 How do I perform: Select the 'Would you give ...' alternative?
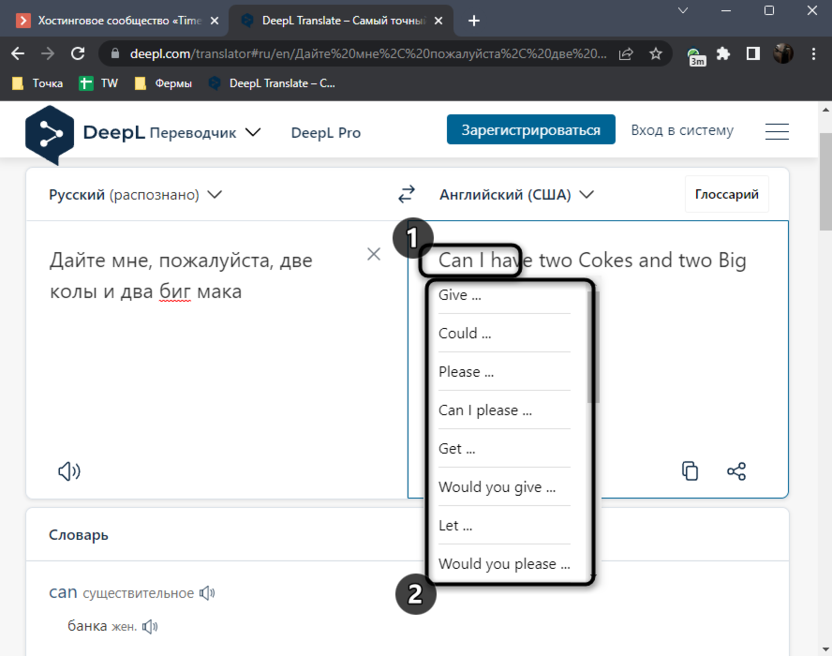(497, 487)
